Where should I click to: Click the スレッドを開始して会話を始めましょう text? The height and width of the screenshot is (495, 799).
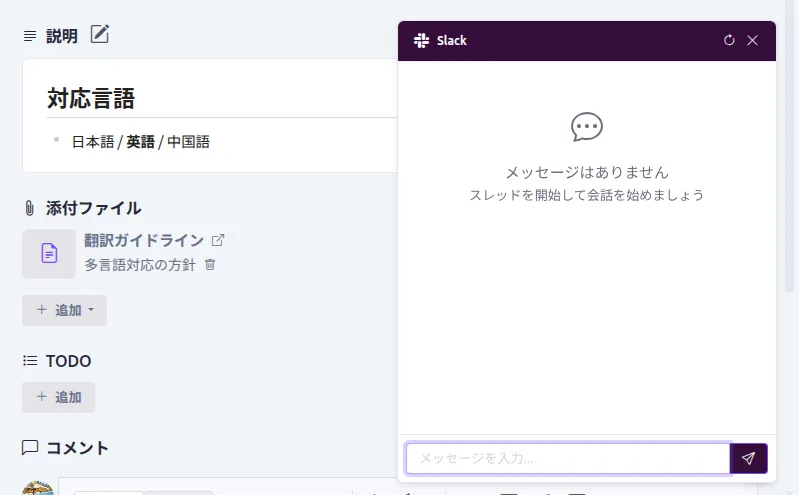587,195
